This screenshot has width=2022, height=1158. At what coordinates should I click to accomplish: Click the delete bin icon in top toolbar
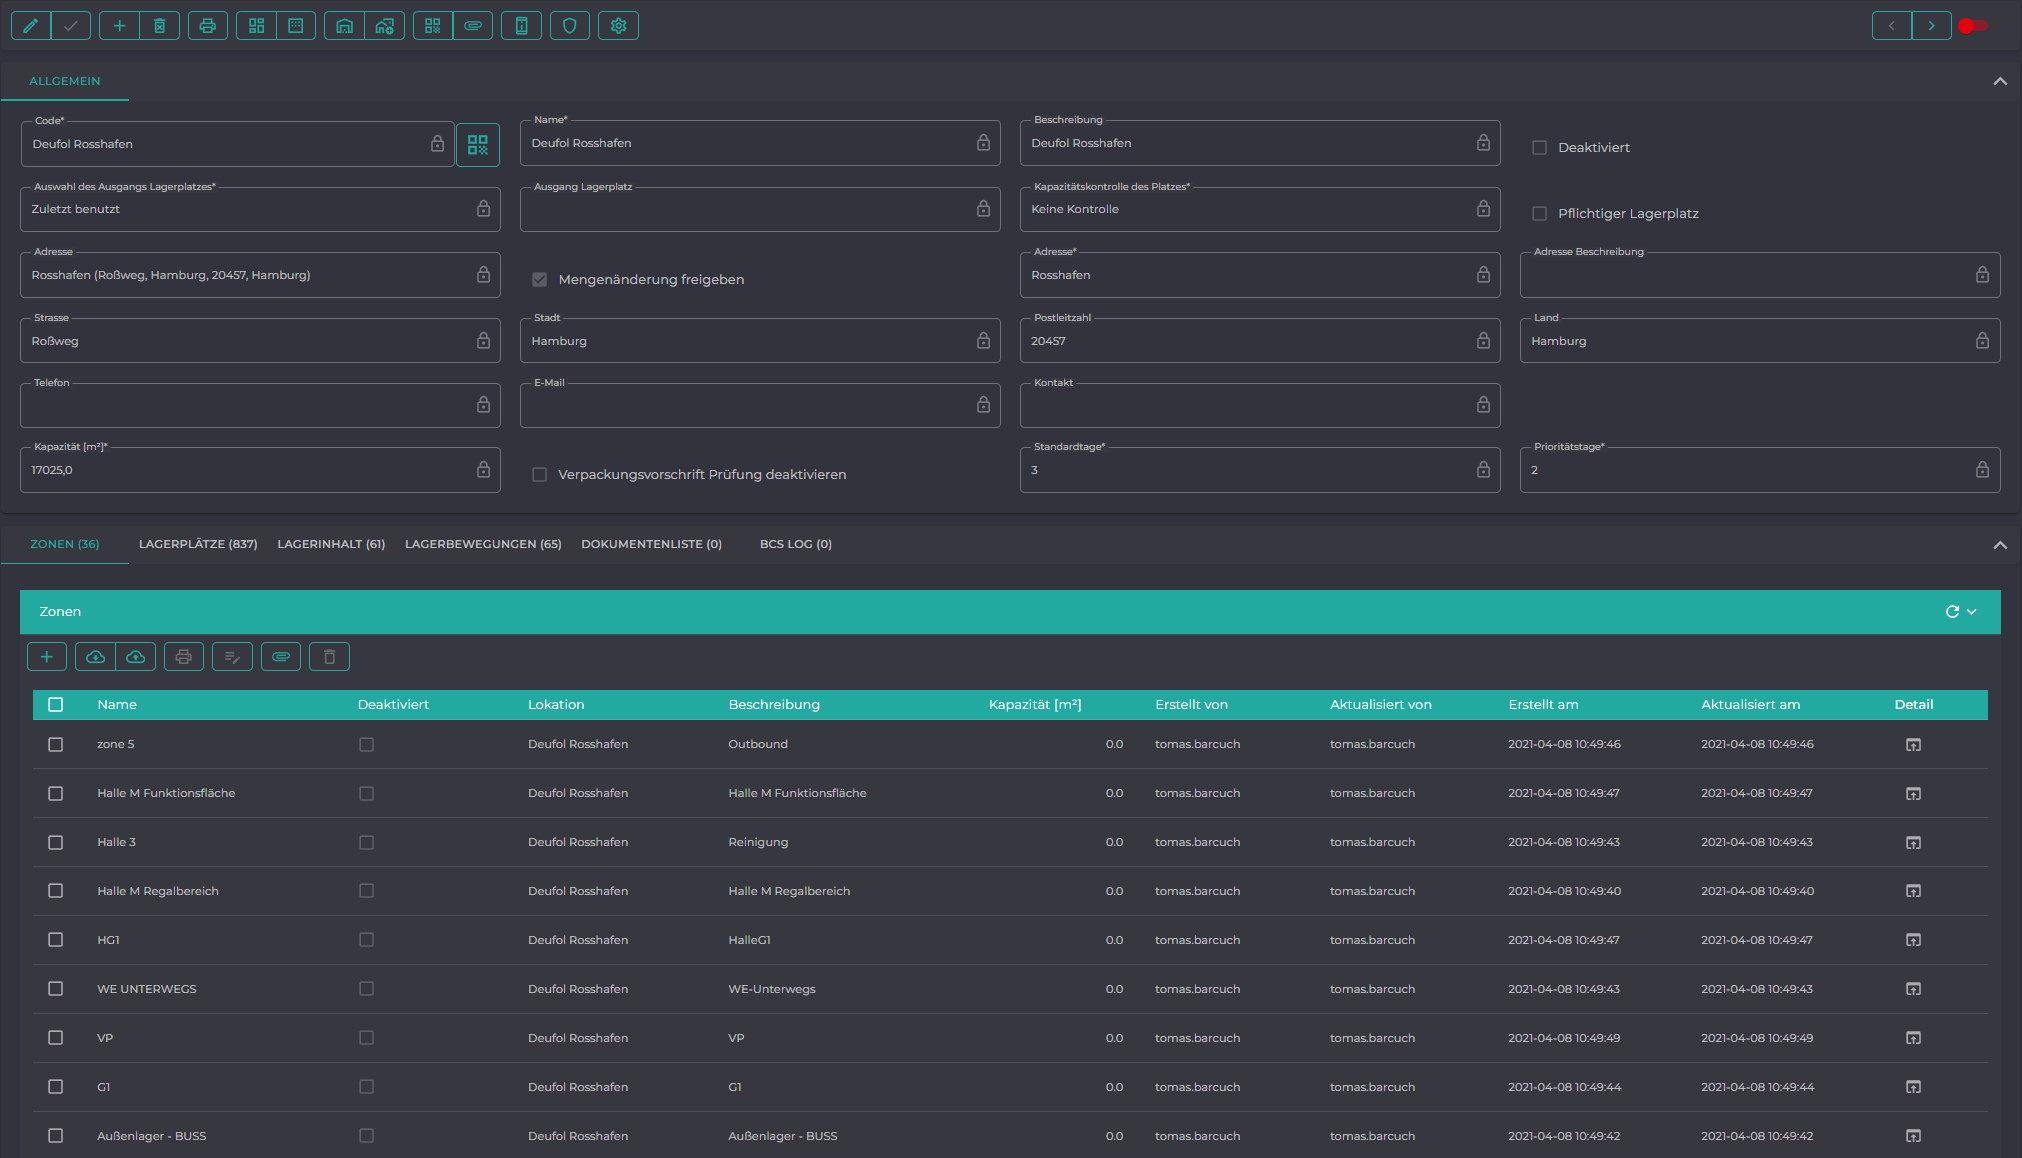(159, 26)
